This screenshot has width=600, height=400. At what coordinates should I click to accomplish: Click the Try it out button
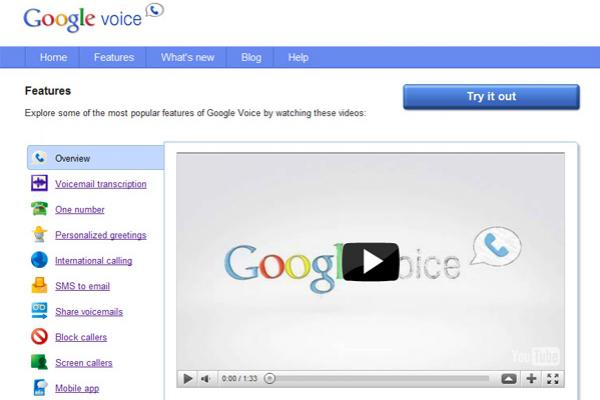coord(491,96)
